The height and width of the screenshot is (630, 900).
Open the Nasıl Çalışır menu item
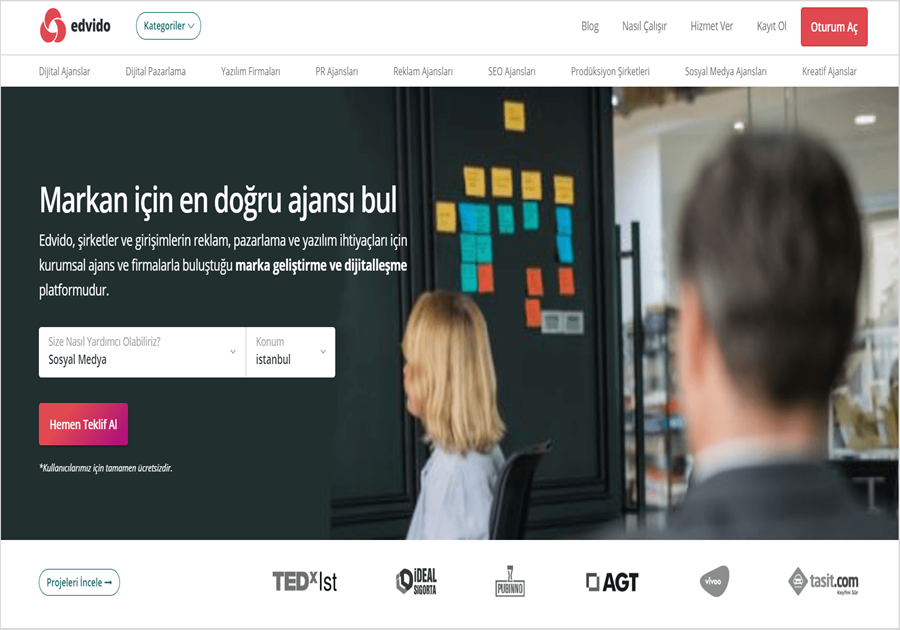(x=644, y=26)
